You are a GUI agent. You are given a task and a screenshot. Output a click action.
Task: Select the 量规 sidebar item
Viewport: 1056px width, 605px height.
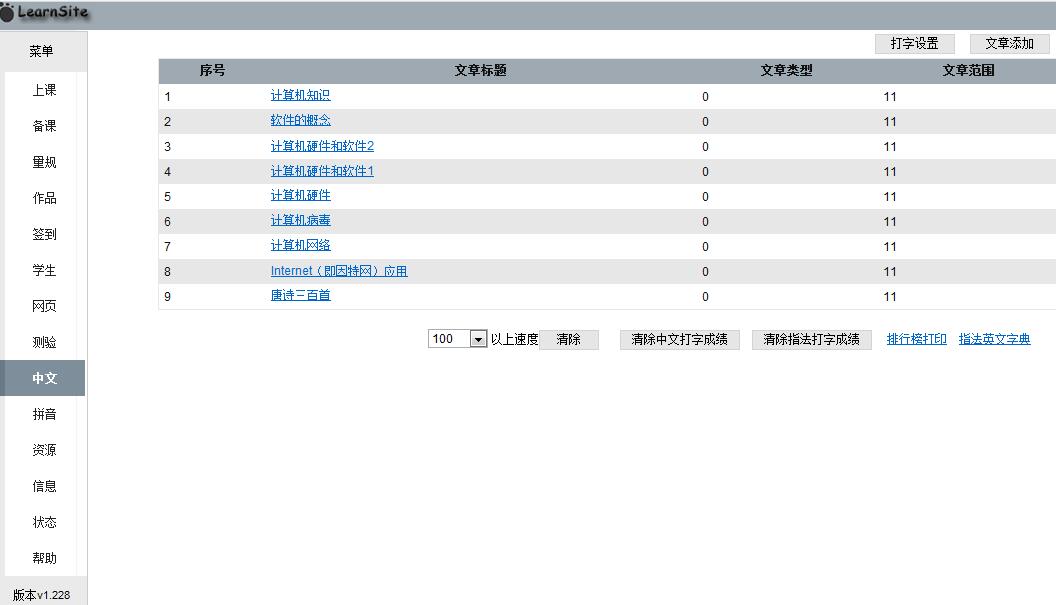44,162
